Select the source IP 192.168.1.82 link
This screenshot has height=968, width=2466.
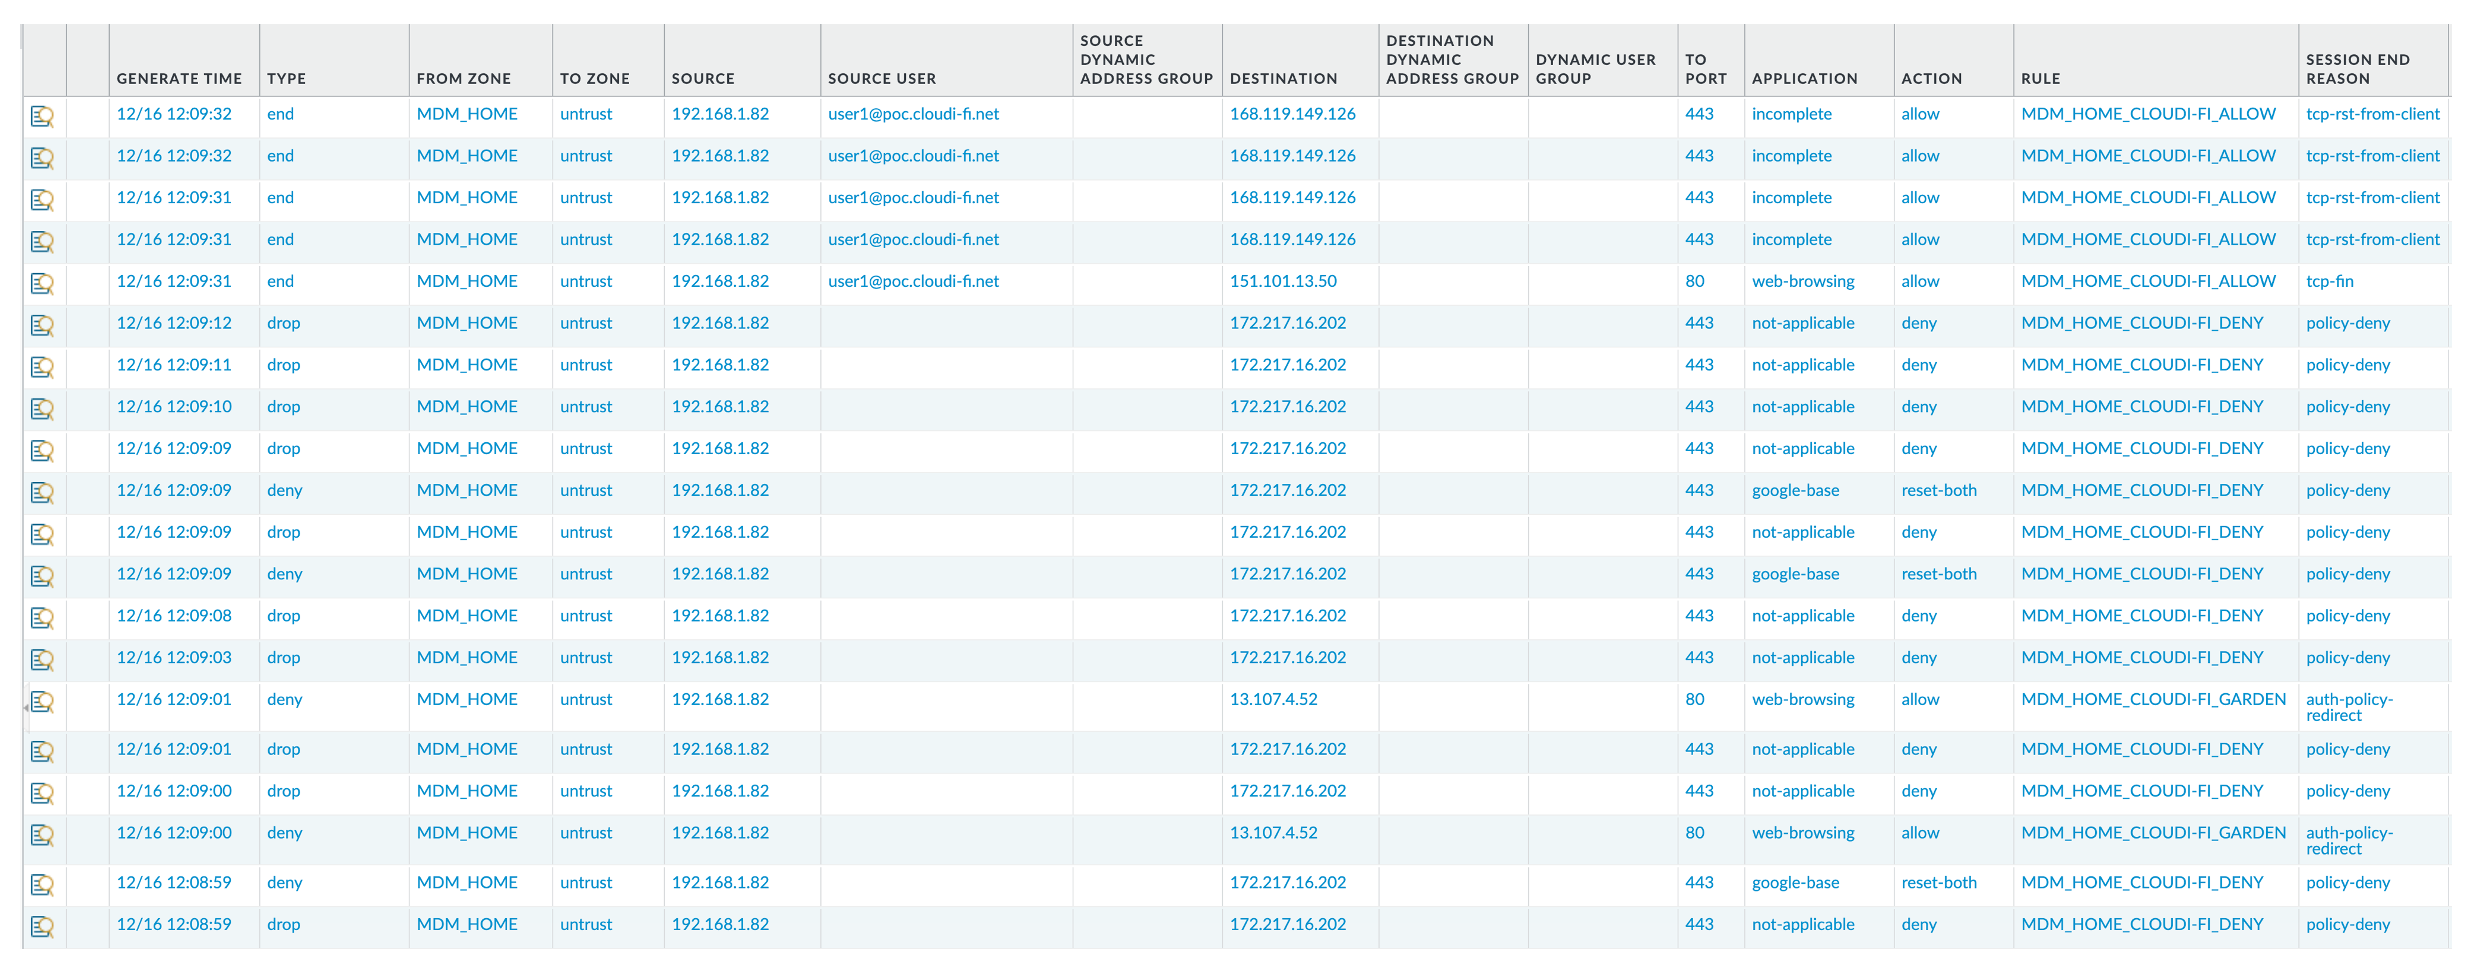click(x=721, y=114)
